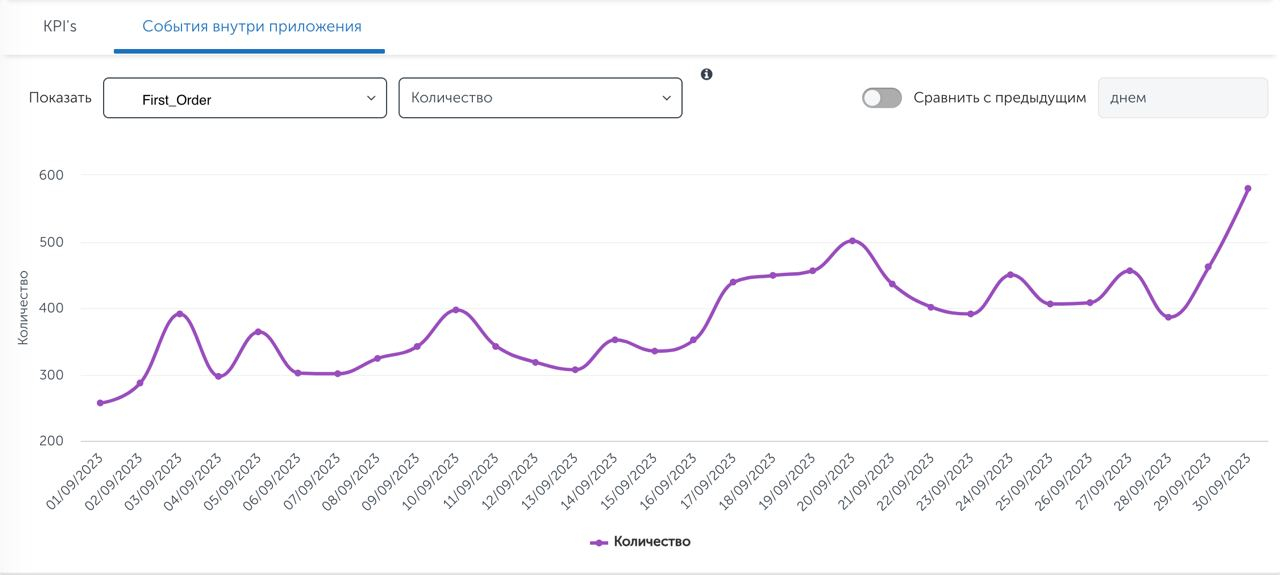Screen dimensions: 1280x575
Task: Click the data point for 10/09/2023
Action: (456, 310)
